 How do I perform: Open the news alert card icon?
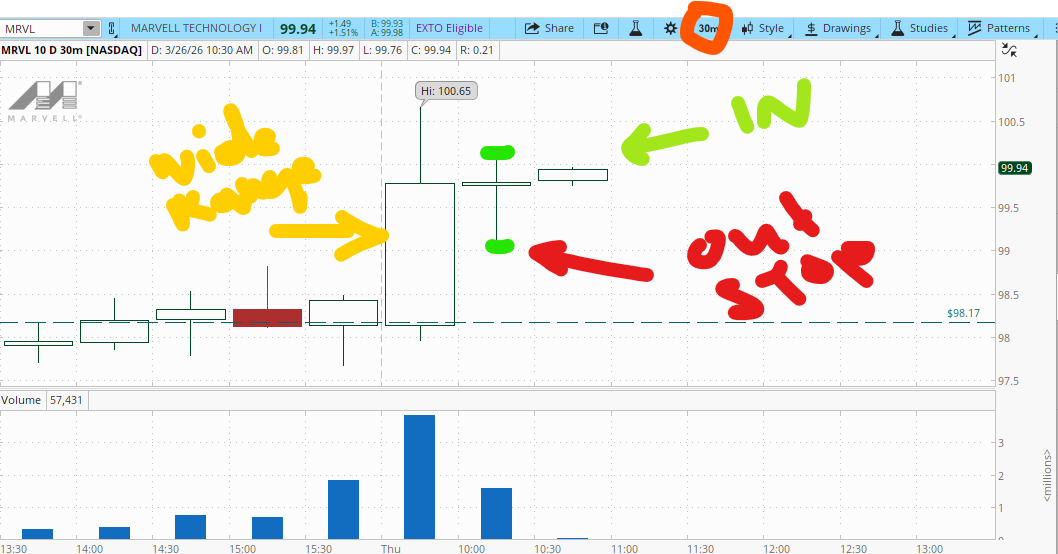click(601, 28)
